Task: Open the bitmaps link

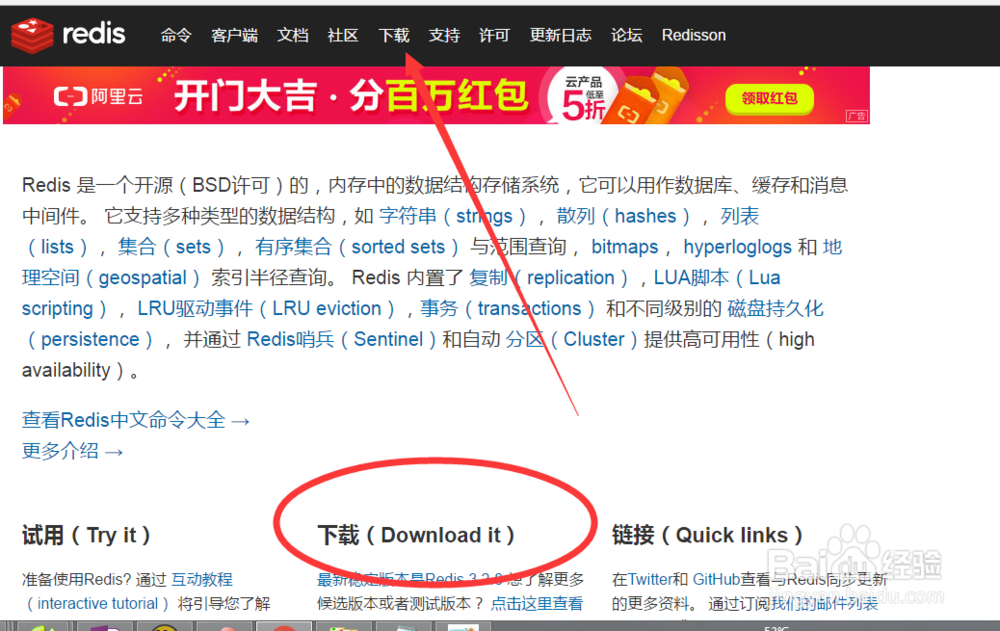Action: (x=624, y=246)
